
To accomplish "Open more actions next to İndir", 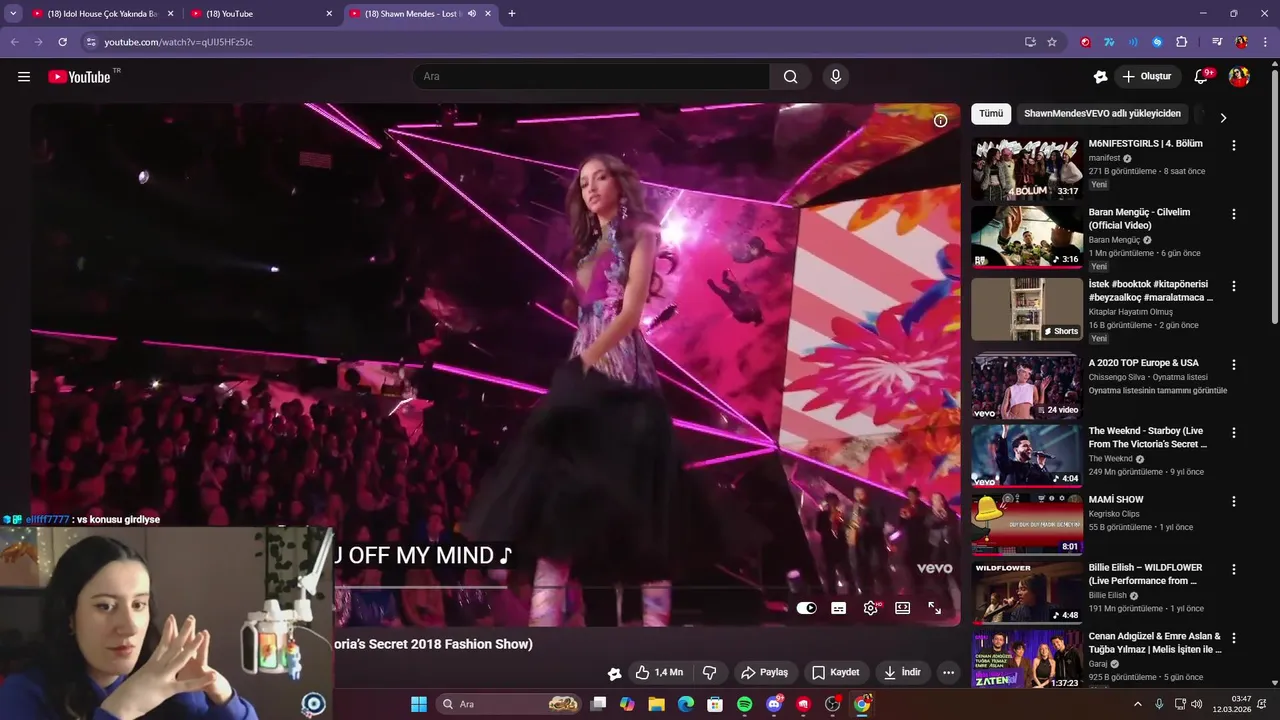I will (x=948, y=673).
